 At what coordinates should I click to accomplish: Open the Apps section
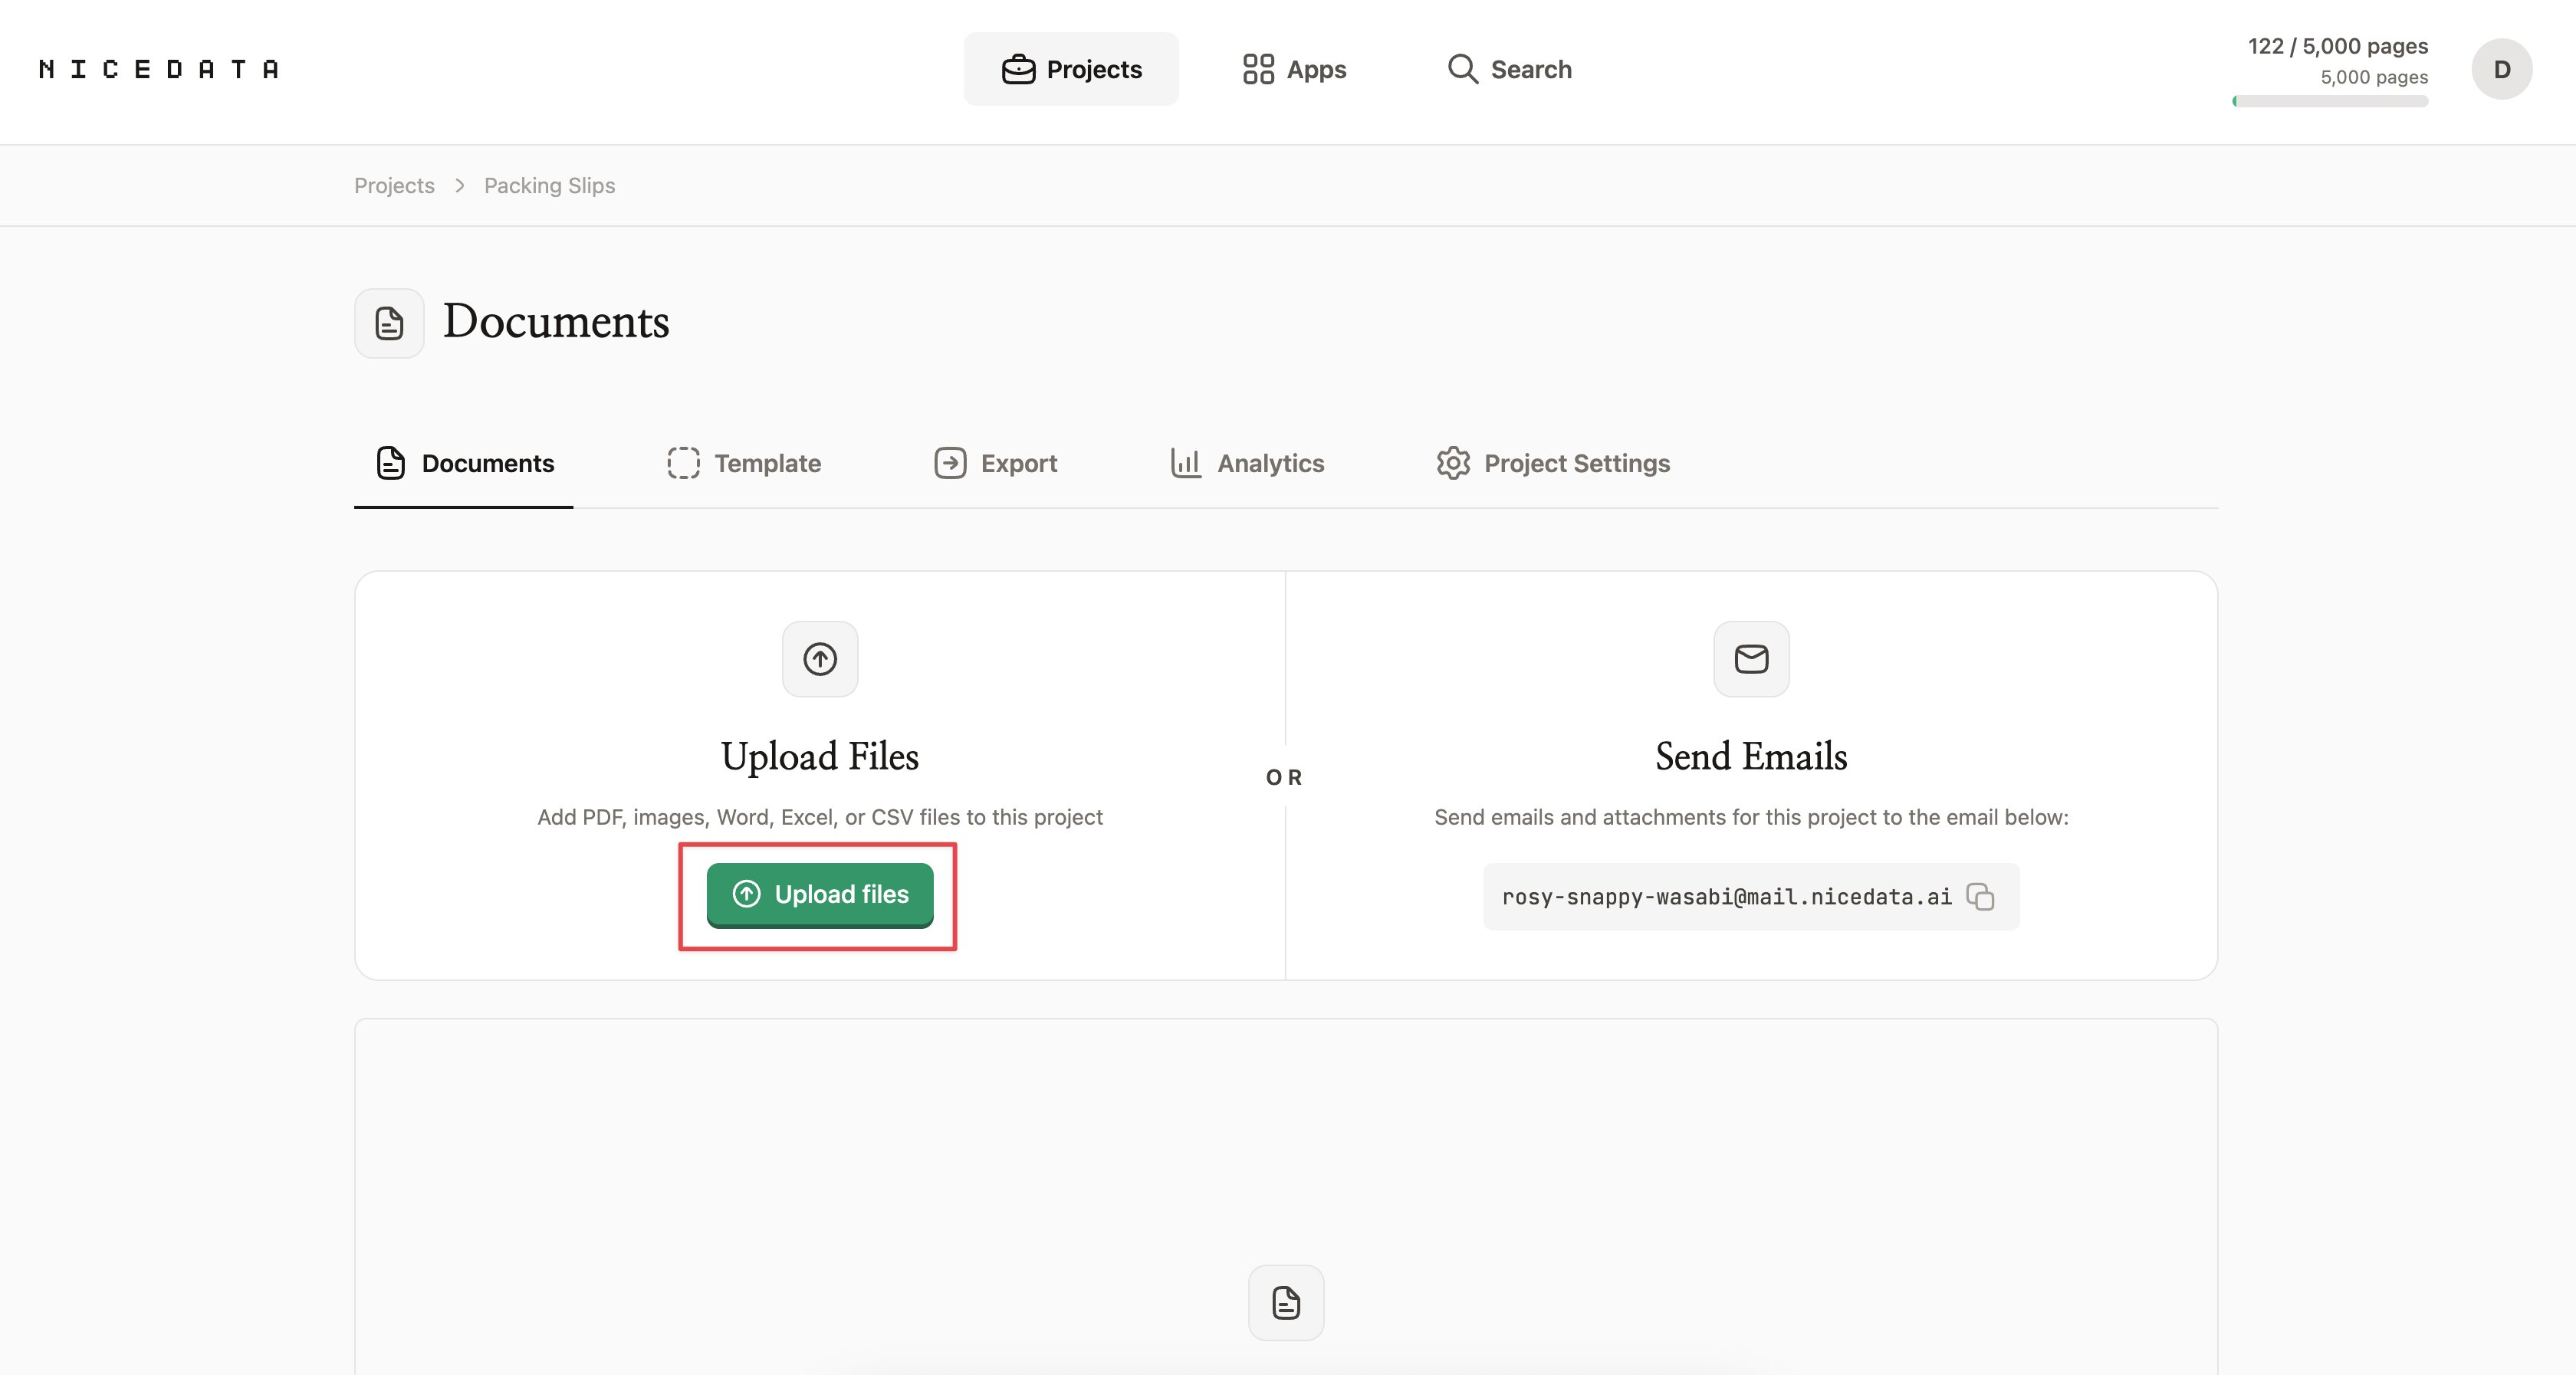(x=1294, y=69)
